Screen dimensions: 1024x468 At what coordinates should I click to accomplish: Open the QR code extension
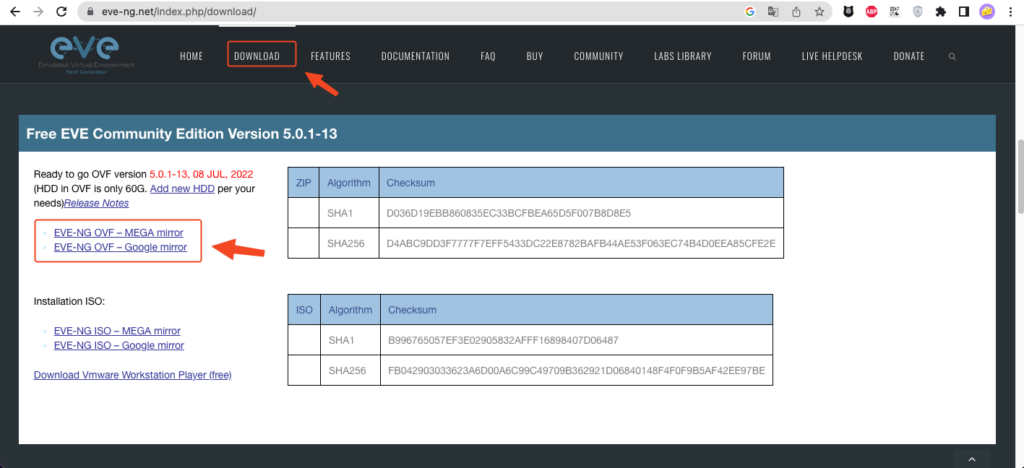tap(894, 11)
